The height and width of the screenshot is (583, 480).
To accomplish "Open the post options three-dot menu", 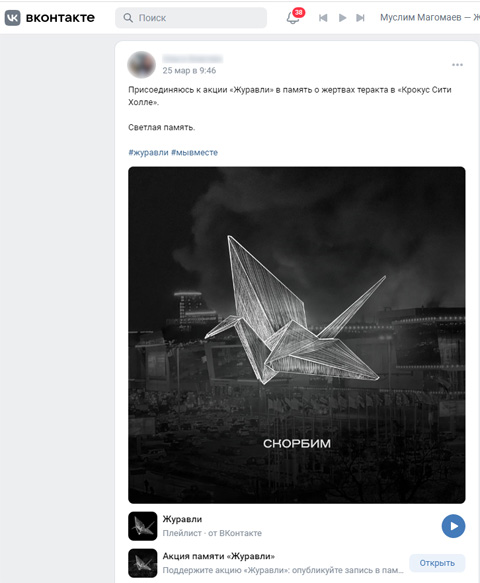I will tap(457, 65).
